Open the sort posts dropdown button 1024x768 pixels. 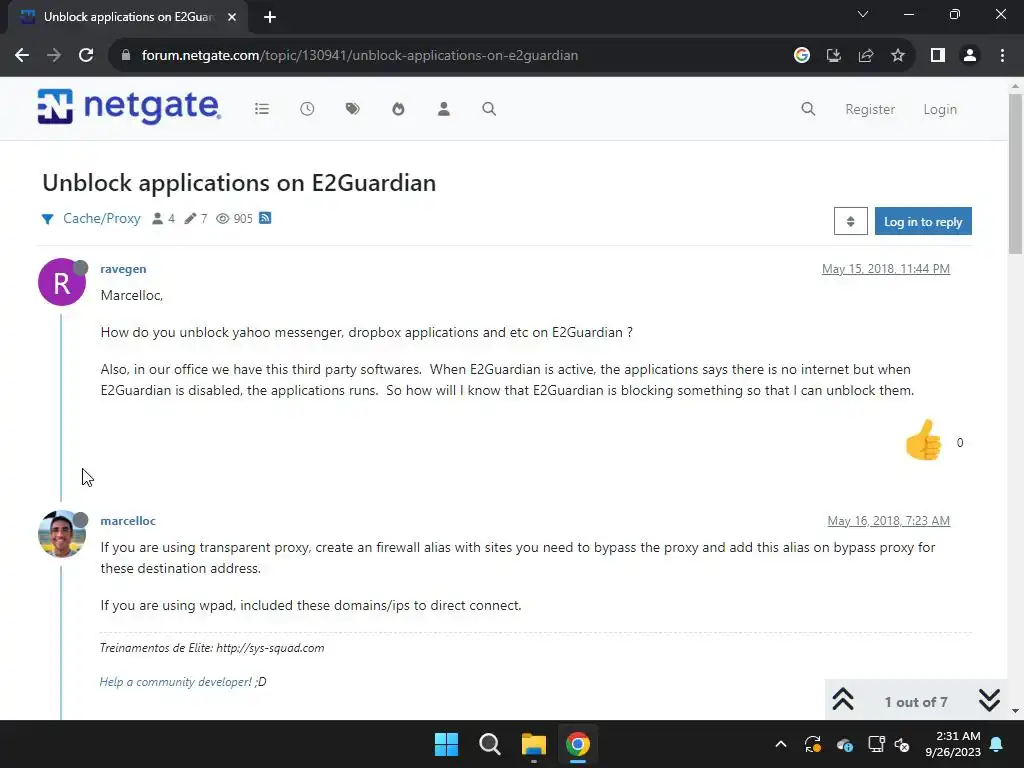click(850, 221)
